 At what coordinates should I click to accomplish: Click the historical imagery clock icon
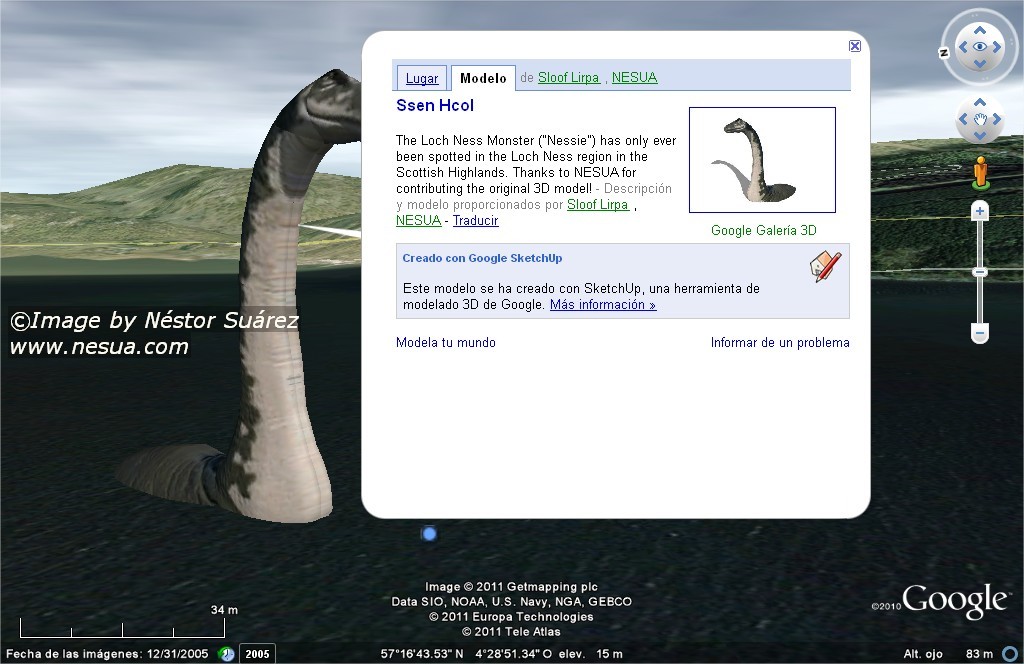(227, 654)
